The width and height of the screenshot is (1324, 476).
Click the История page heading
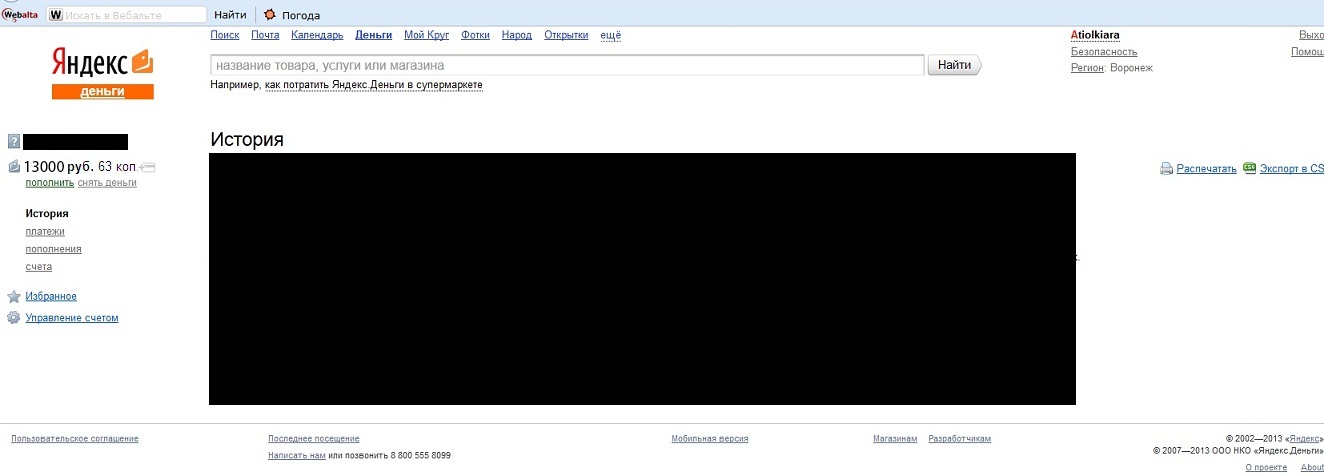pos(247,140)
